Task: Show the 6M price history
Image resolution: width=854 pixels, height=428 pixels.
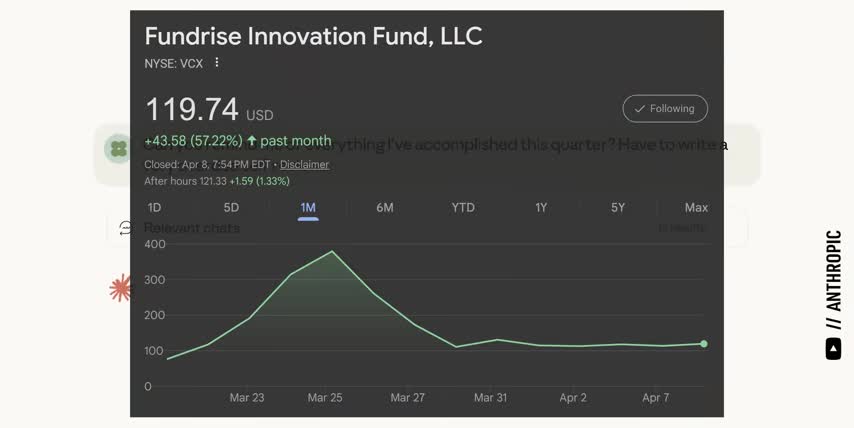Action: coord(385,208)
